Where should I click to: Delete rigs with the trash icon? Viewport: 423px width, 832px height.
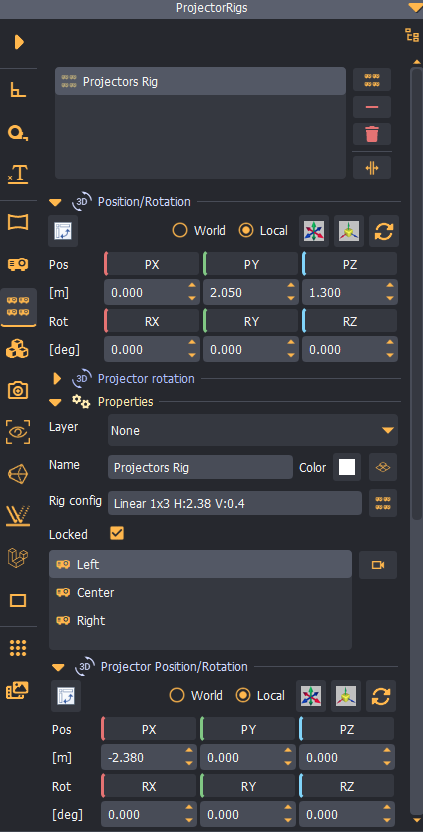tap(372, 134)
